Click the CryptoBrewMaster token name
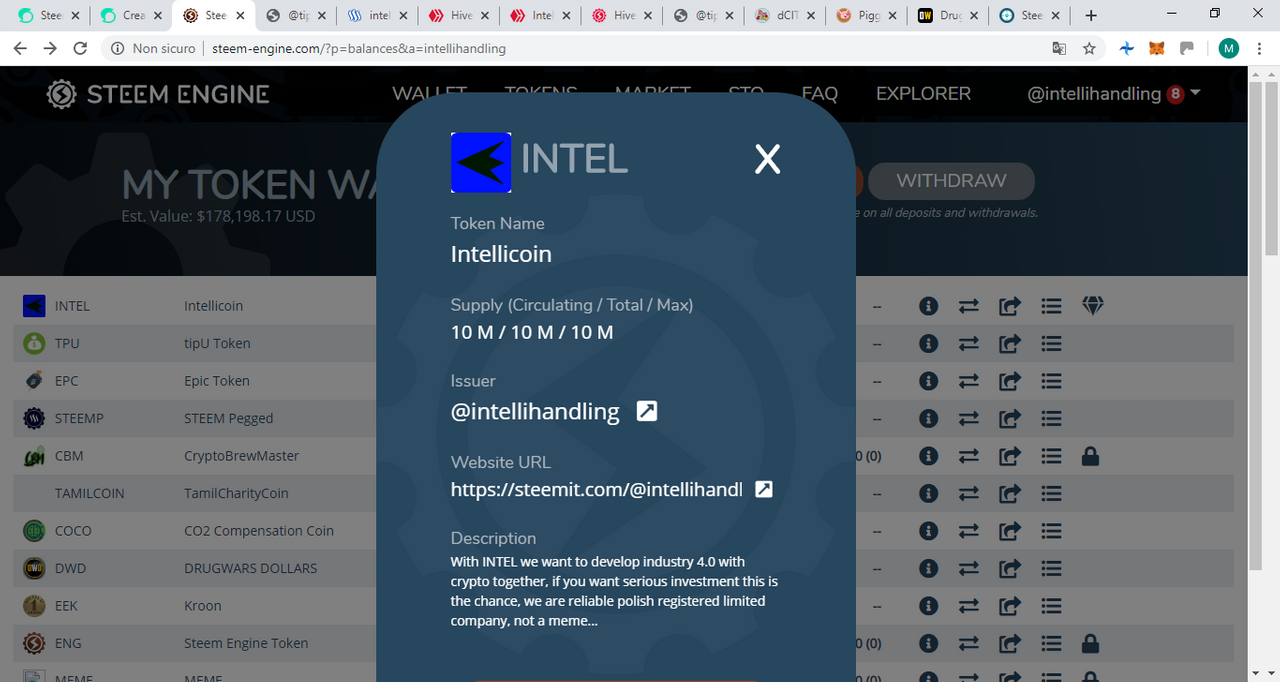Viewport: 1280px width, 682px height. (x=242, y=456)
